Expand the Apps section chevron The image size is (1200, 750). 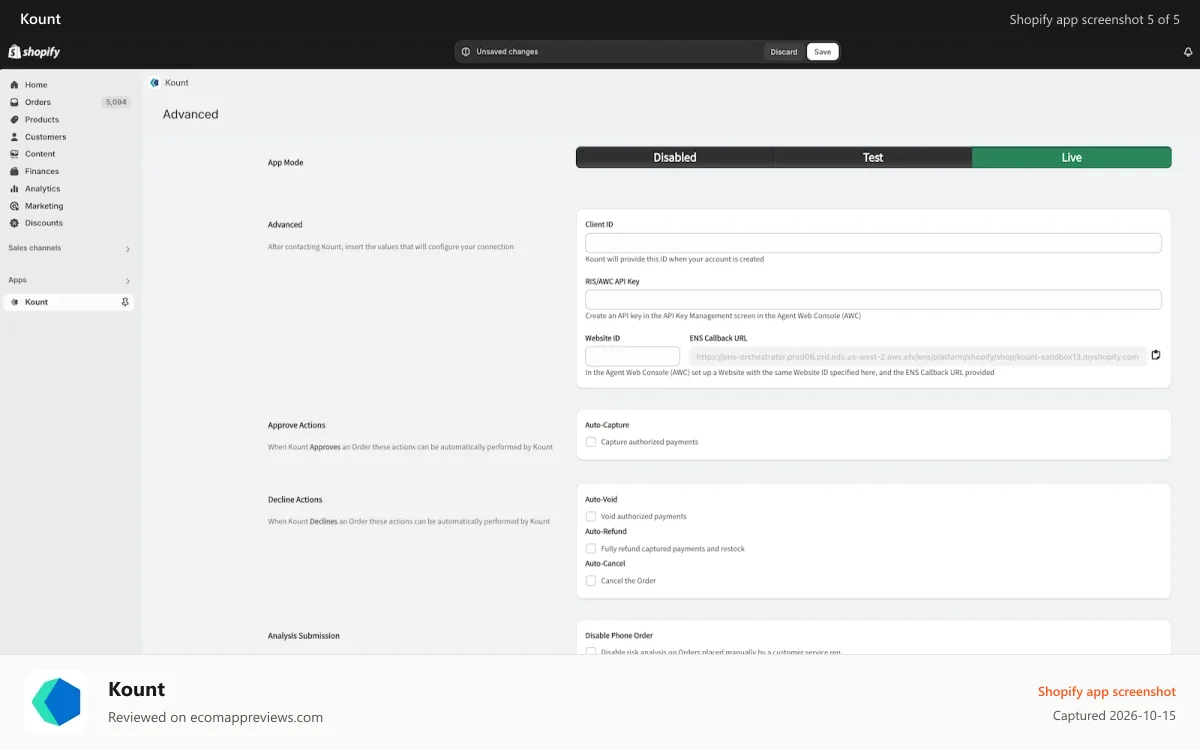pyautogui.click(x=127, y=281)
